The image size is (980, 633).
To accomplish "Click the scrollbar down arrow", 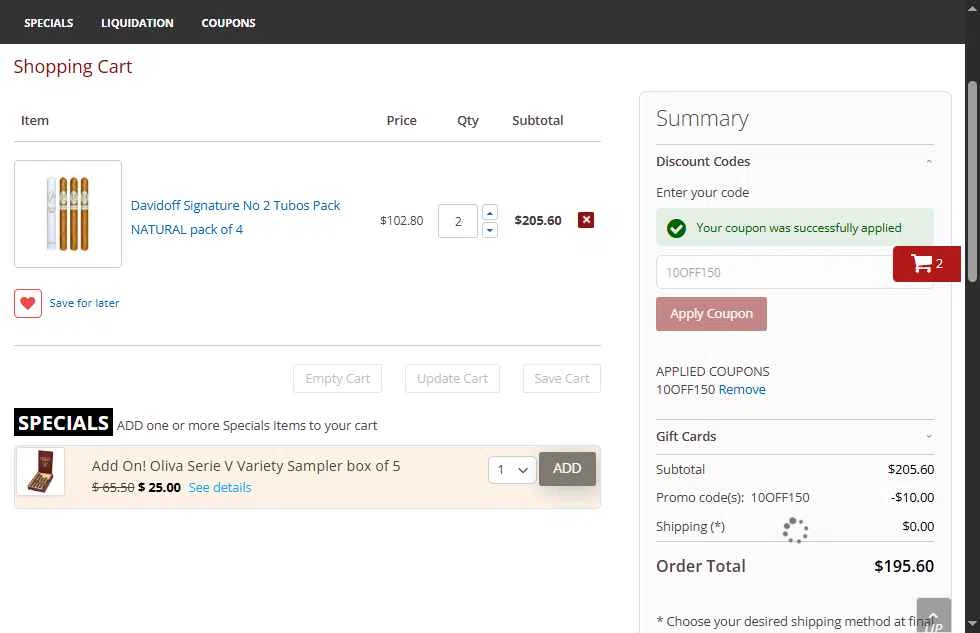I will tap(972, 623).
